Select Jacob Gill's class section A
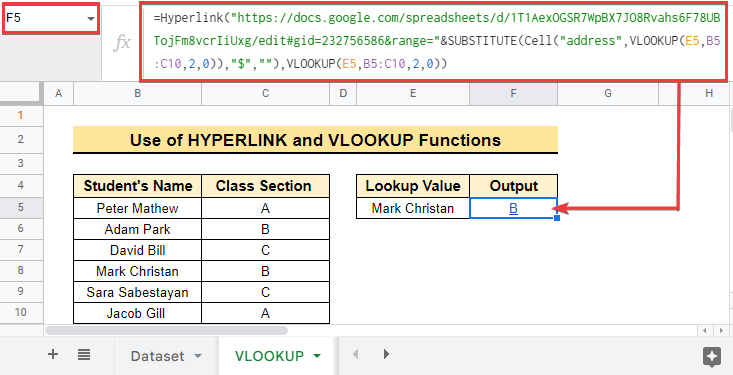This screenshot has width=733, height=375. tap(266, 313)
